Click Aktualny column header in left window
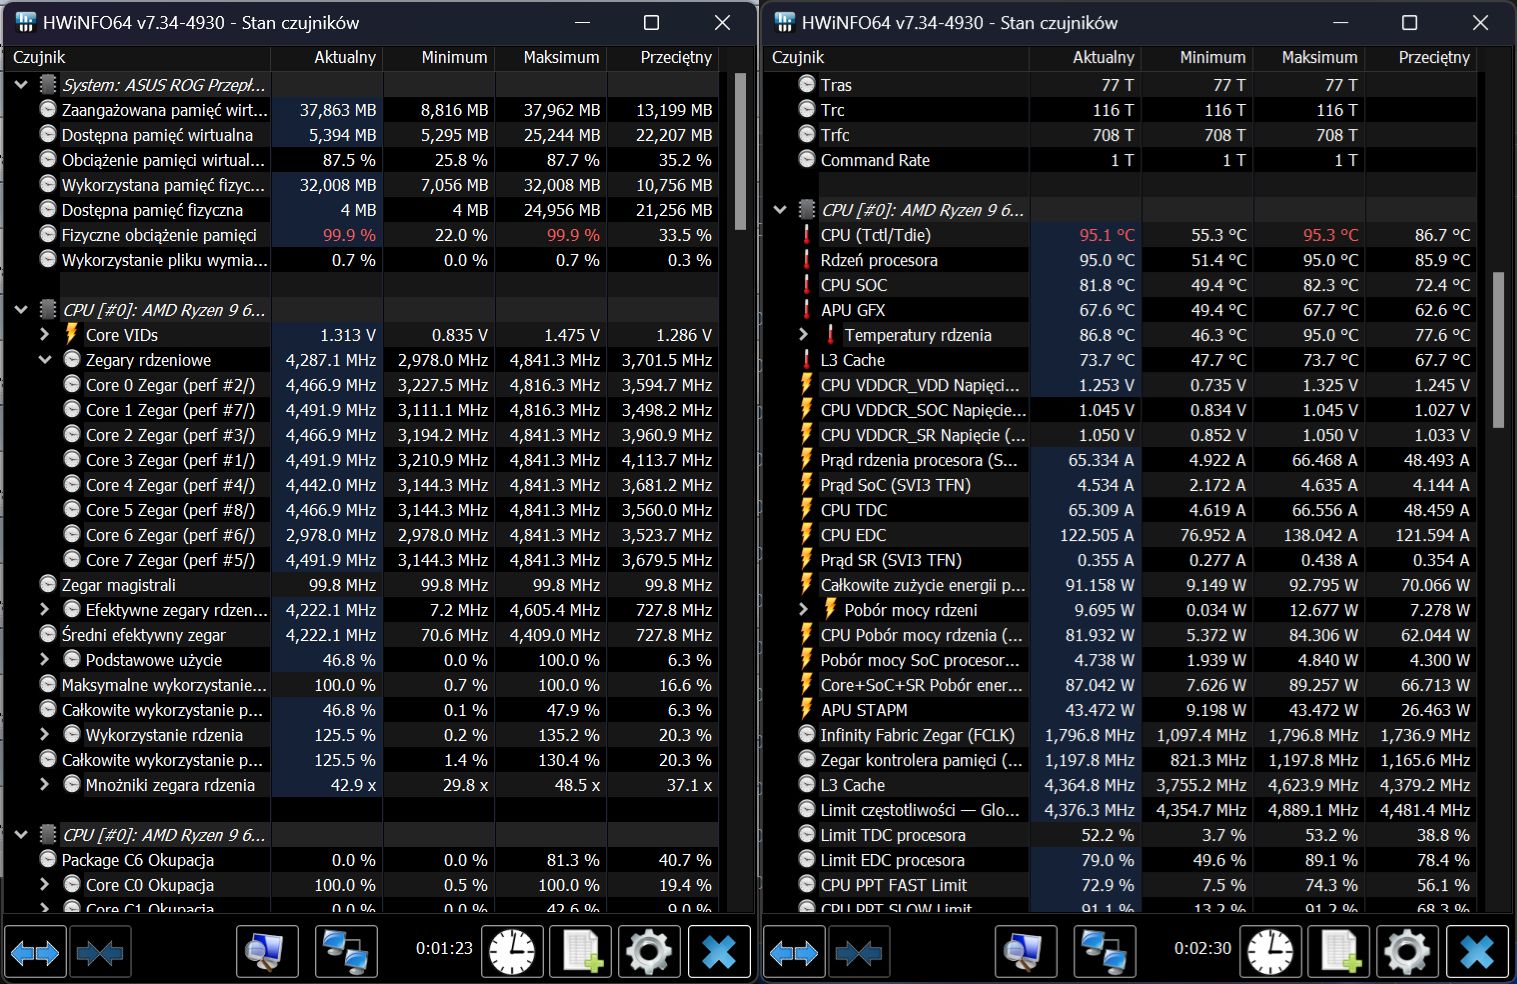Image resolution: width=1517 pixels, height=984 pixels. (327, 58)
